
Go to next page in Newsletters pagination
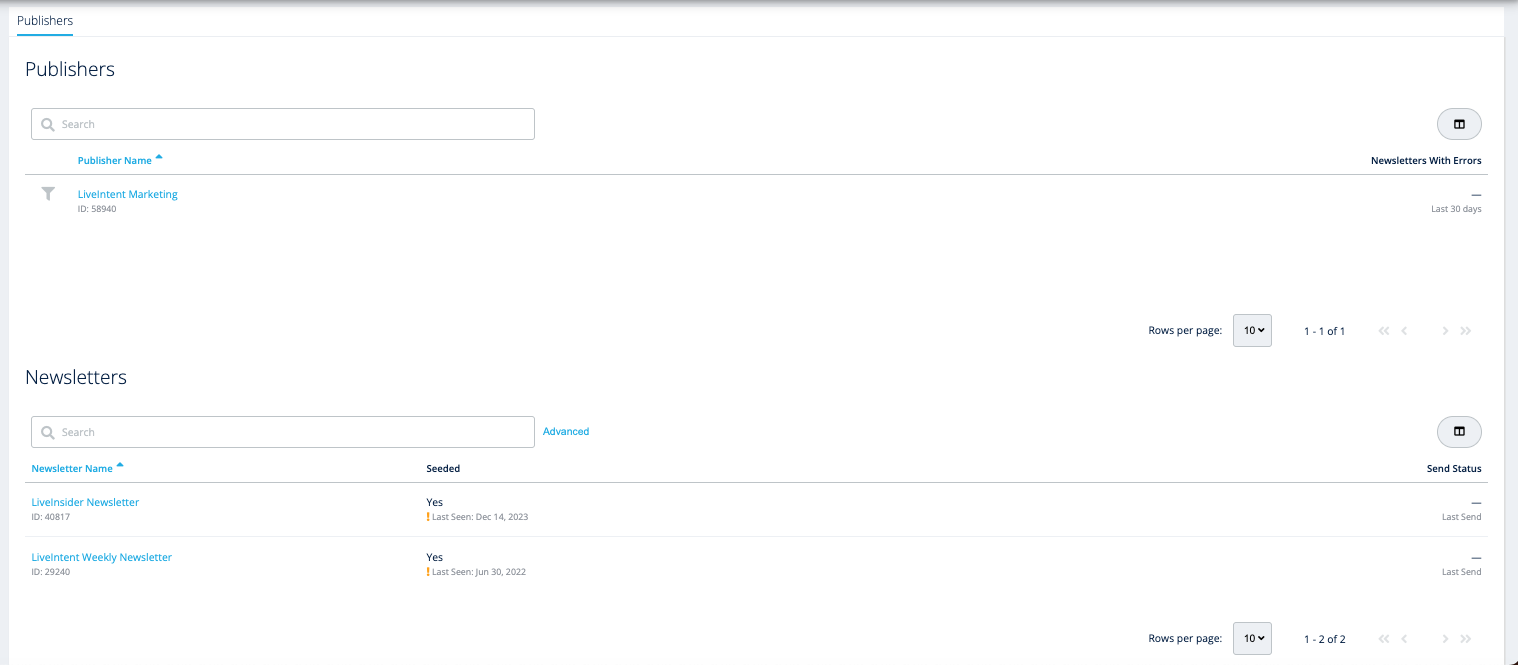pos(1445,639)
